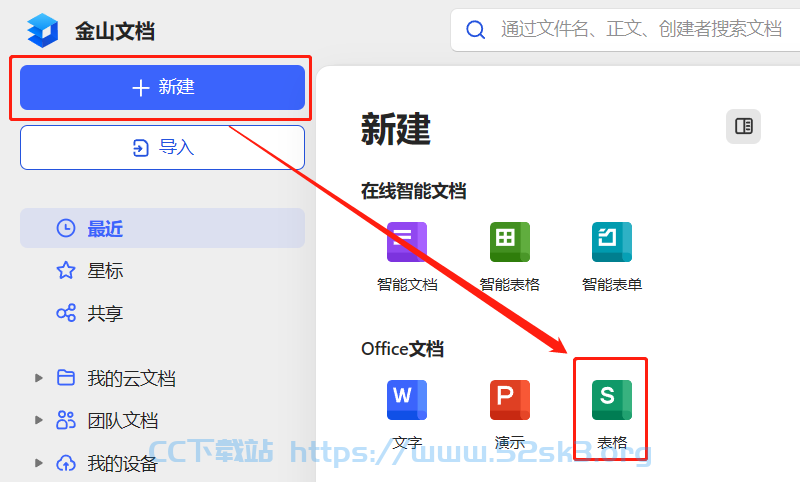Expand the 我的设备 tree arrow
800x482 pixels.
click(x=38, y=463)
